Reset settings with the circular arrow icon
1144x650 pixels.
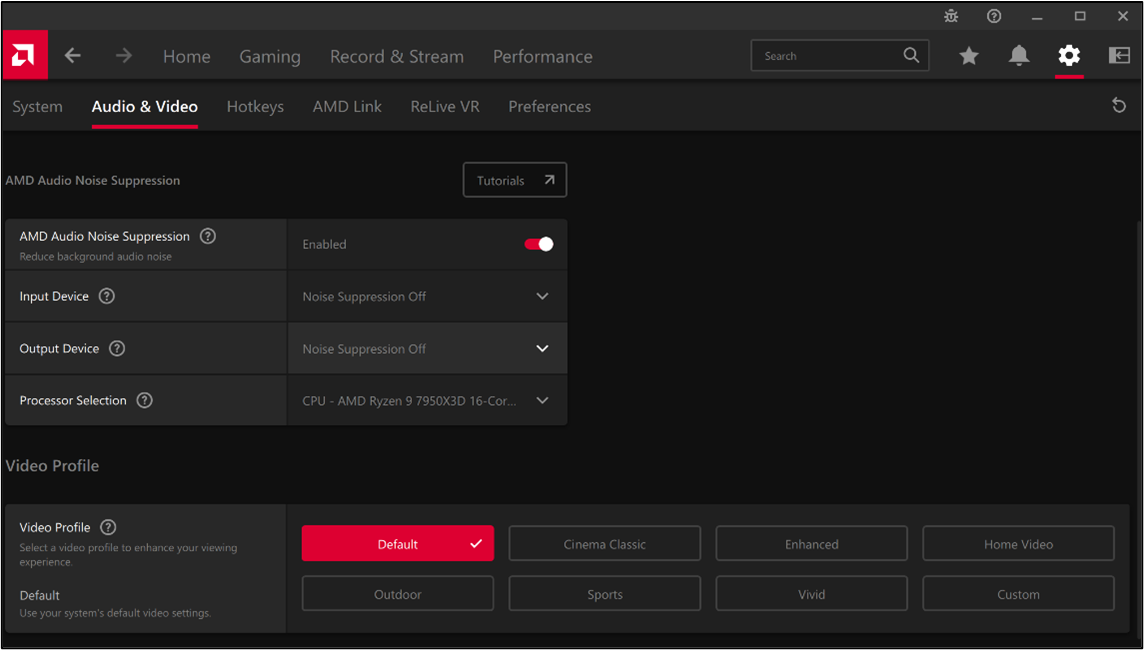(x=1119, y=107)
